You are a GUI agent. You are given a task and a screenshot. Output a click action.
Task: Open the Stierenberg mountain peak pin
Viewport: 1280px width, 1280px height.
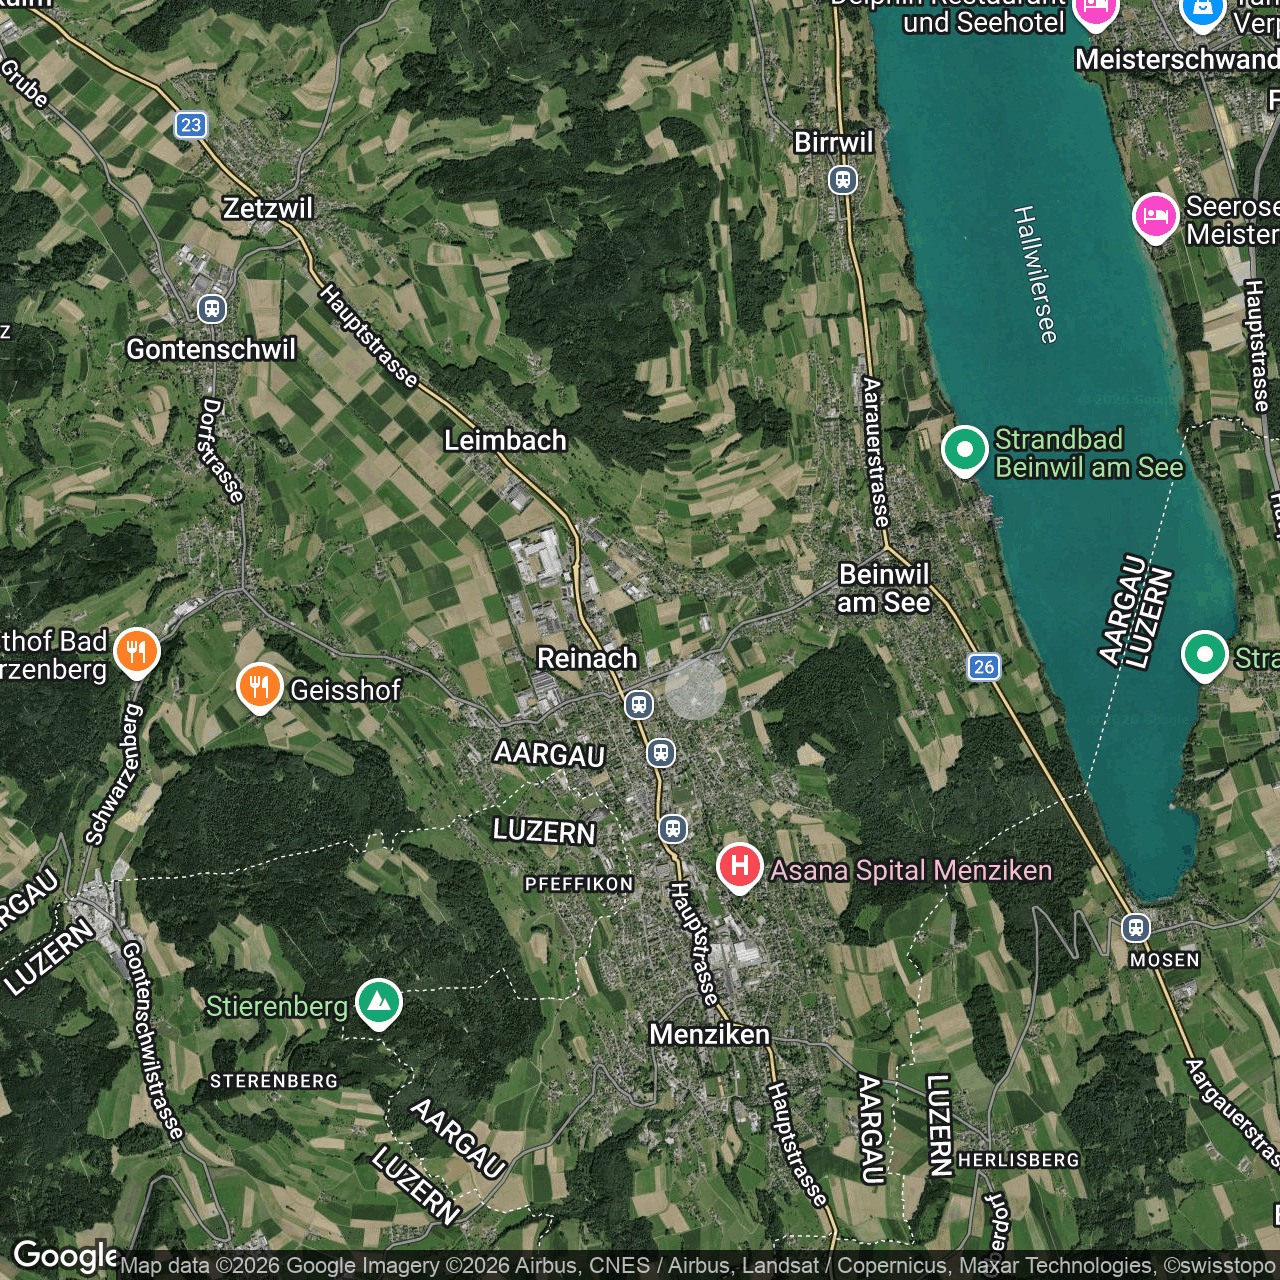pyautogui.click(x=379, y=1002)
